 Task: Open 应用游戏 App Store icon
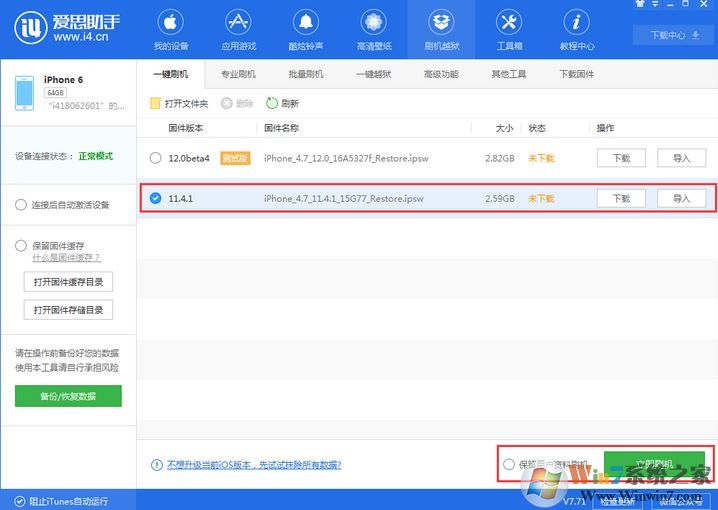[x=238, y=22]
